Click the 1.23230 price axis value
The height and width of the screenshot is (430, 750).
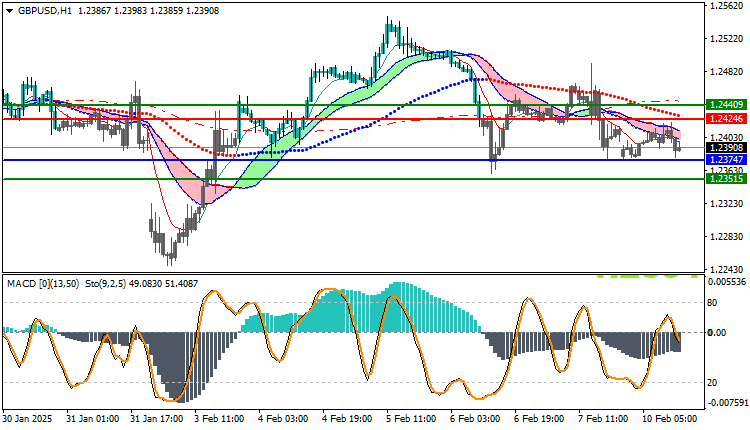point(727,203)
